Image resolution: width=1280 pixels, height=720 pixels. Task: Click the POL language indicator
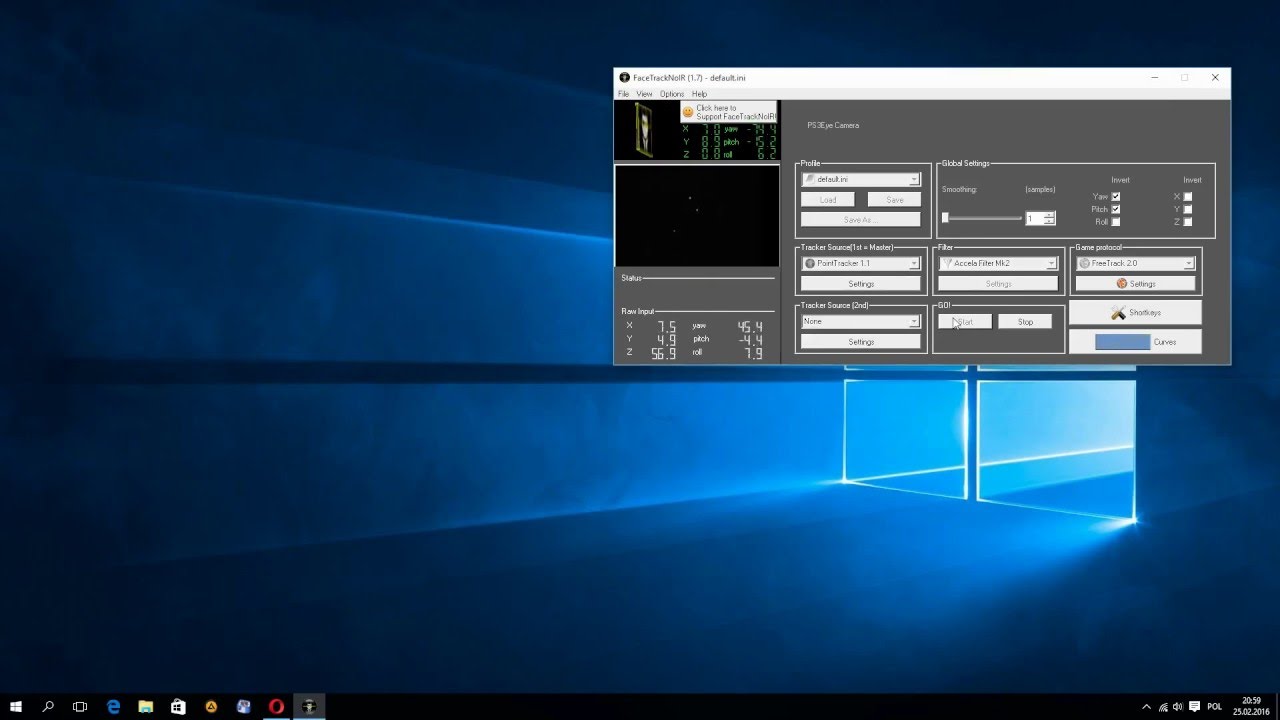[1215, 706]
